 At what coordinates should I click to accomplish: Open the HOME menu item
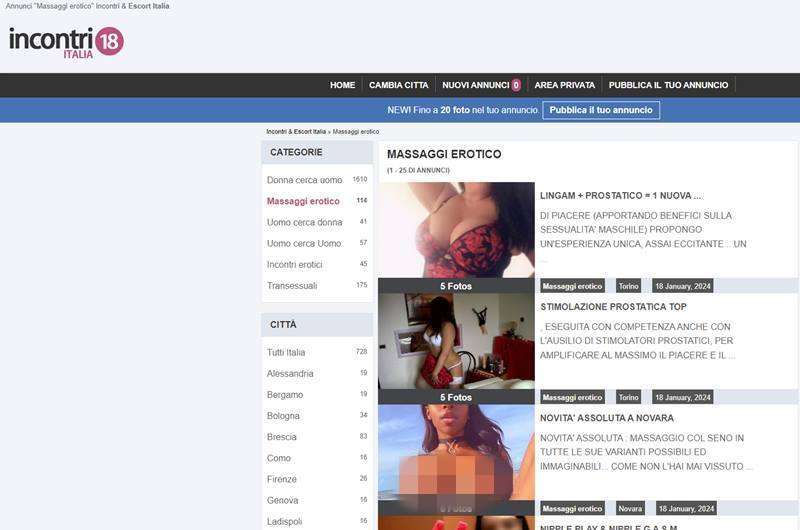pyautogui.click(x=342, y=85)
